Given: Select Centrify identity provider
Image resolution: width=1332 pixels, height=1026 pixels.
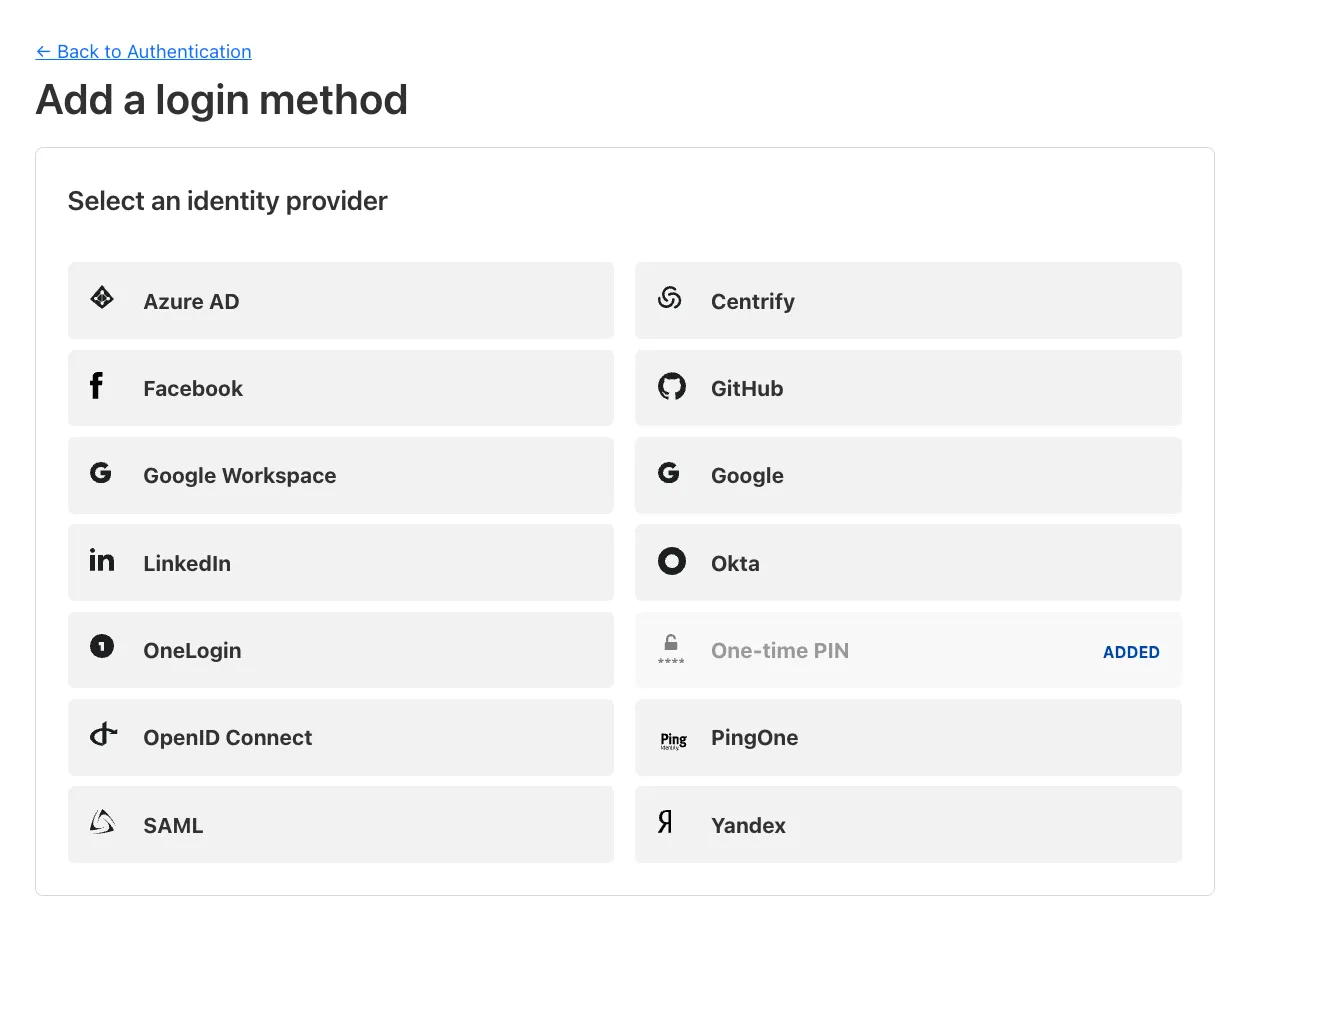Looking at the screenshot, I should [x=908, y=301].
